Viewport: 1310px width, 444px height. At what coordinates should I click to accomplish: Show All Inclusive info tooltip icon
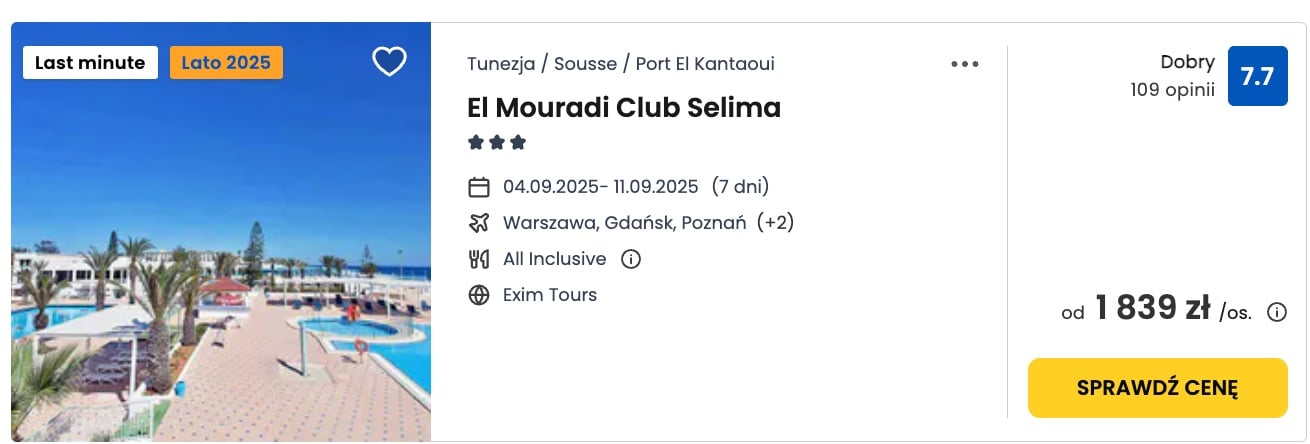pyautogui.click(x=631, y=259)
